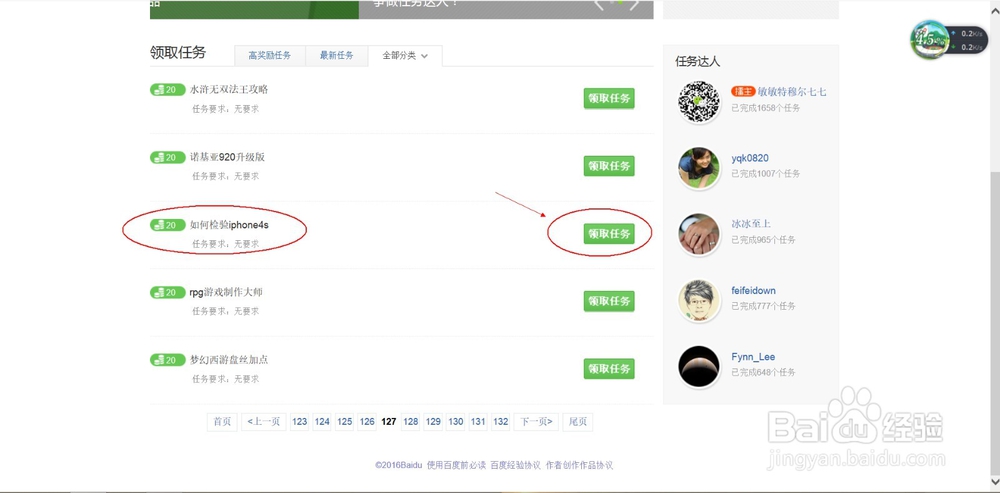Image resolution: width=1000 pixels, height=493 pixels.
Task: Jump to the 尾页 last page
Action: 577,422
